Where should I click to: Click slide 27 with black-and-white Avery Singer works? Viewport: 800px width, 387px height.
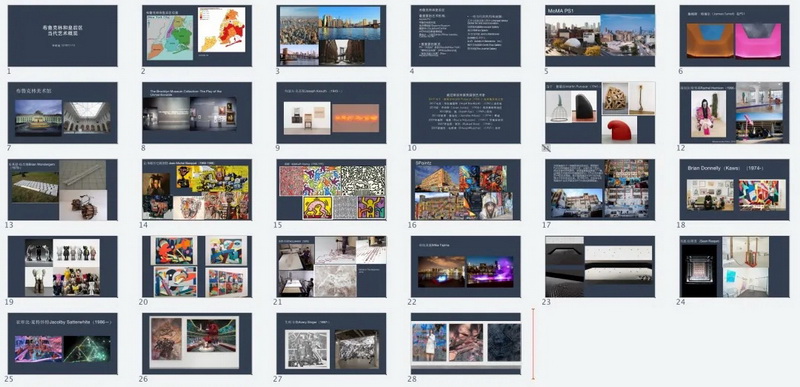[331, 344]
